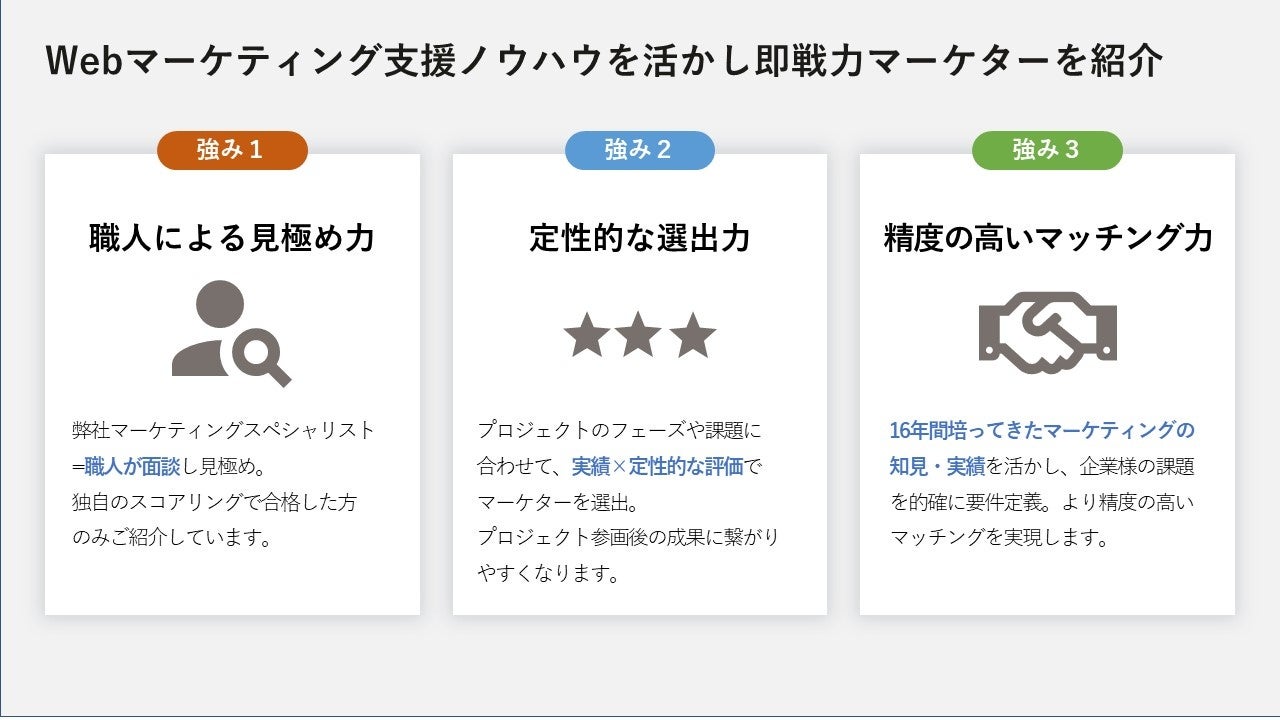1280x720 pixels.
Task: Click the 独自のスコアリングで合格した方 text line
Action: click(x=214, y=503)
